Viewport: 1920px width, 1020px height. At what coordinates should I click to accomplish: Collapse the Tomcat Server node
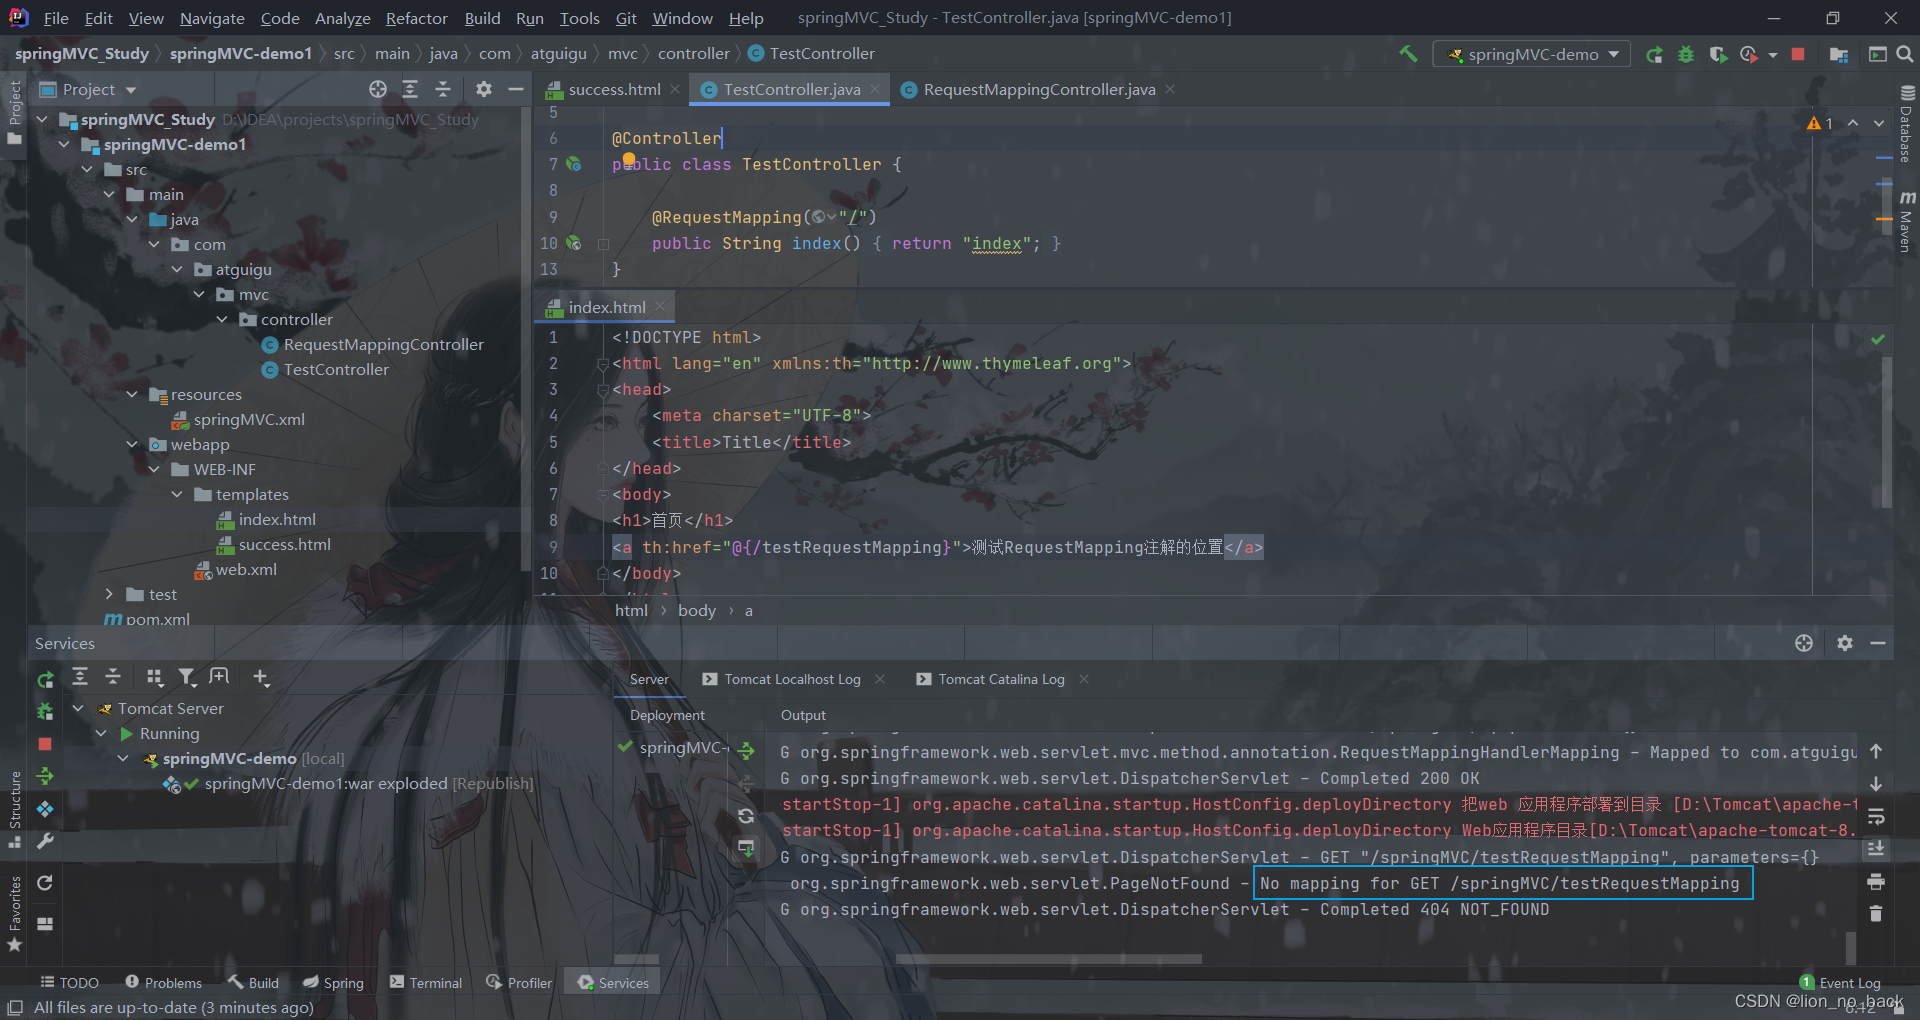pyautogui.click(x=78, y=708)
